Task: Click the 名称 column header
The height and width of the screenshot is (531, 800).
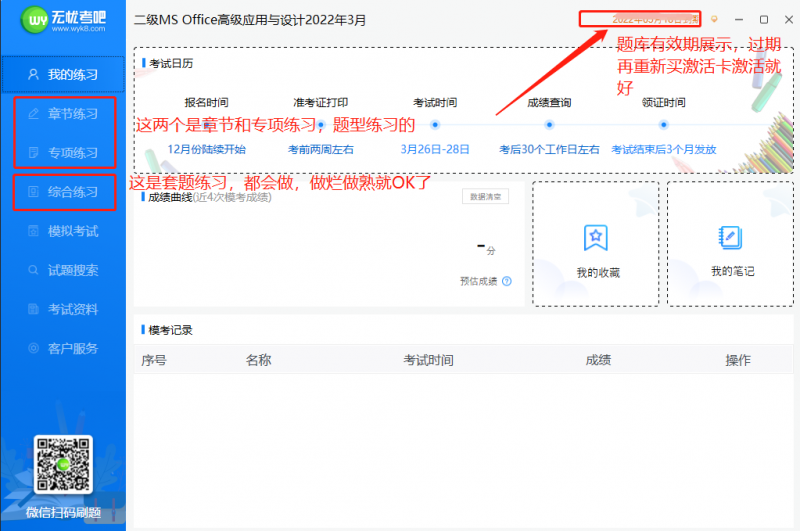Action: tap(259, 360)
